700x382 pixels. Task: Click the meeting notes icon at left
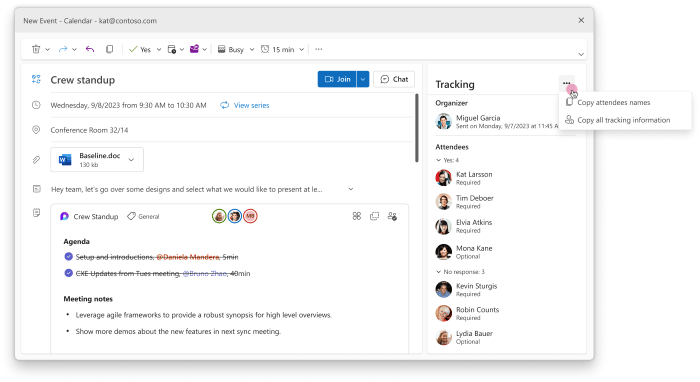37,212
